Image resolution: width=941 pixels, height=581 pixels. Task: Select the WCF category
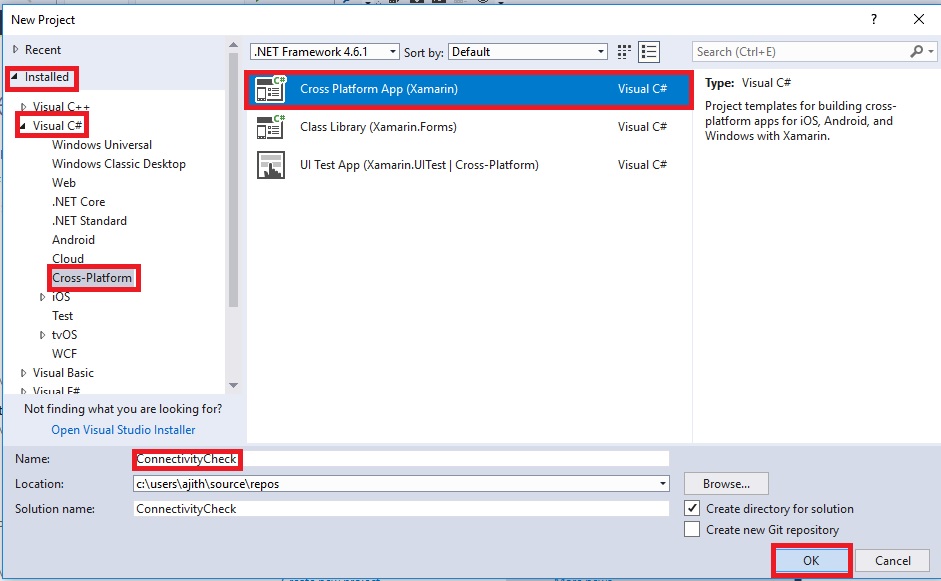click(x=64, y=354)
